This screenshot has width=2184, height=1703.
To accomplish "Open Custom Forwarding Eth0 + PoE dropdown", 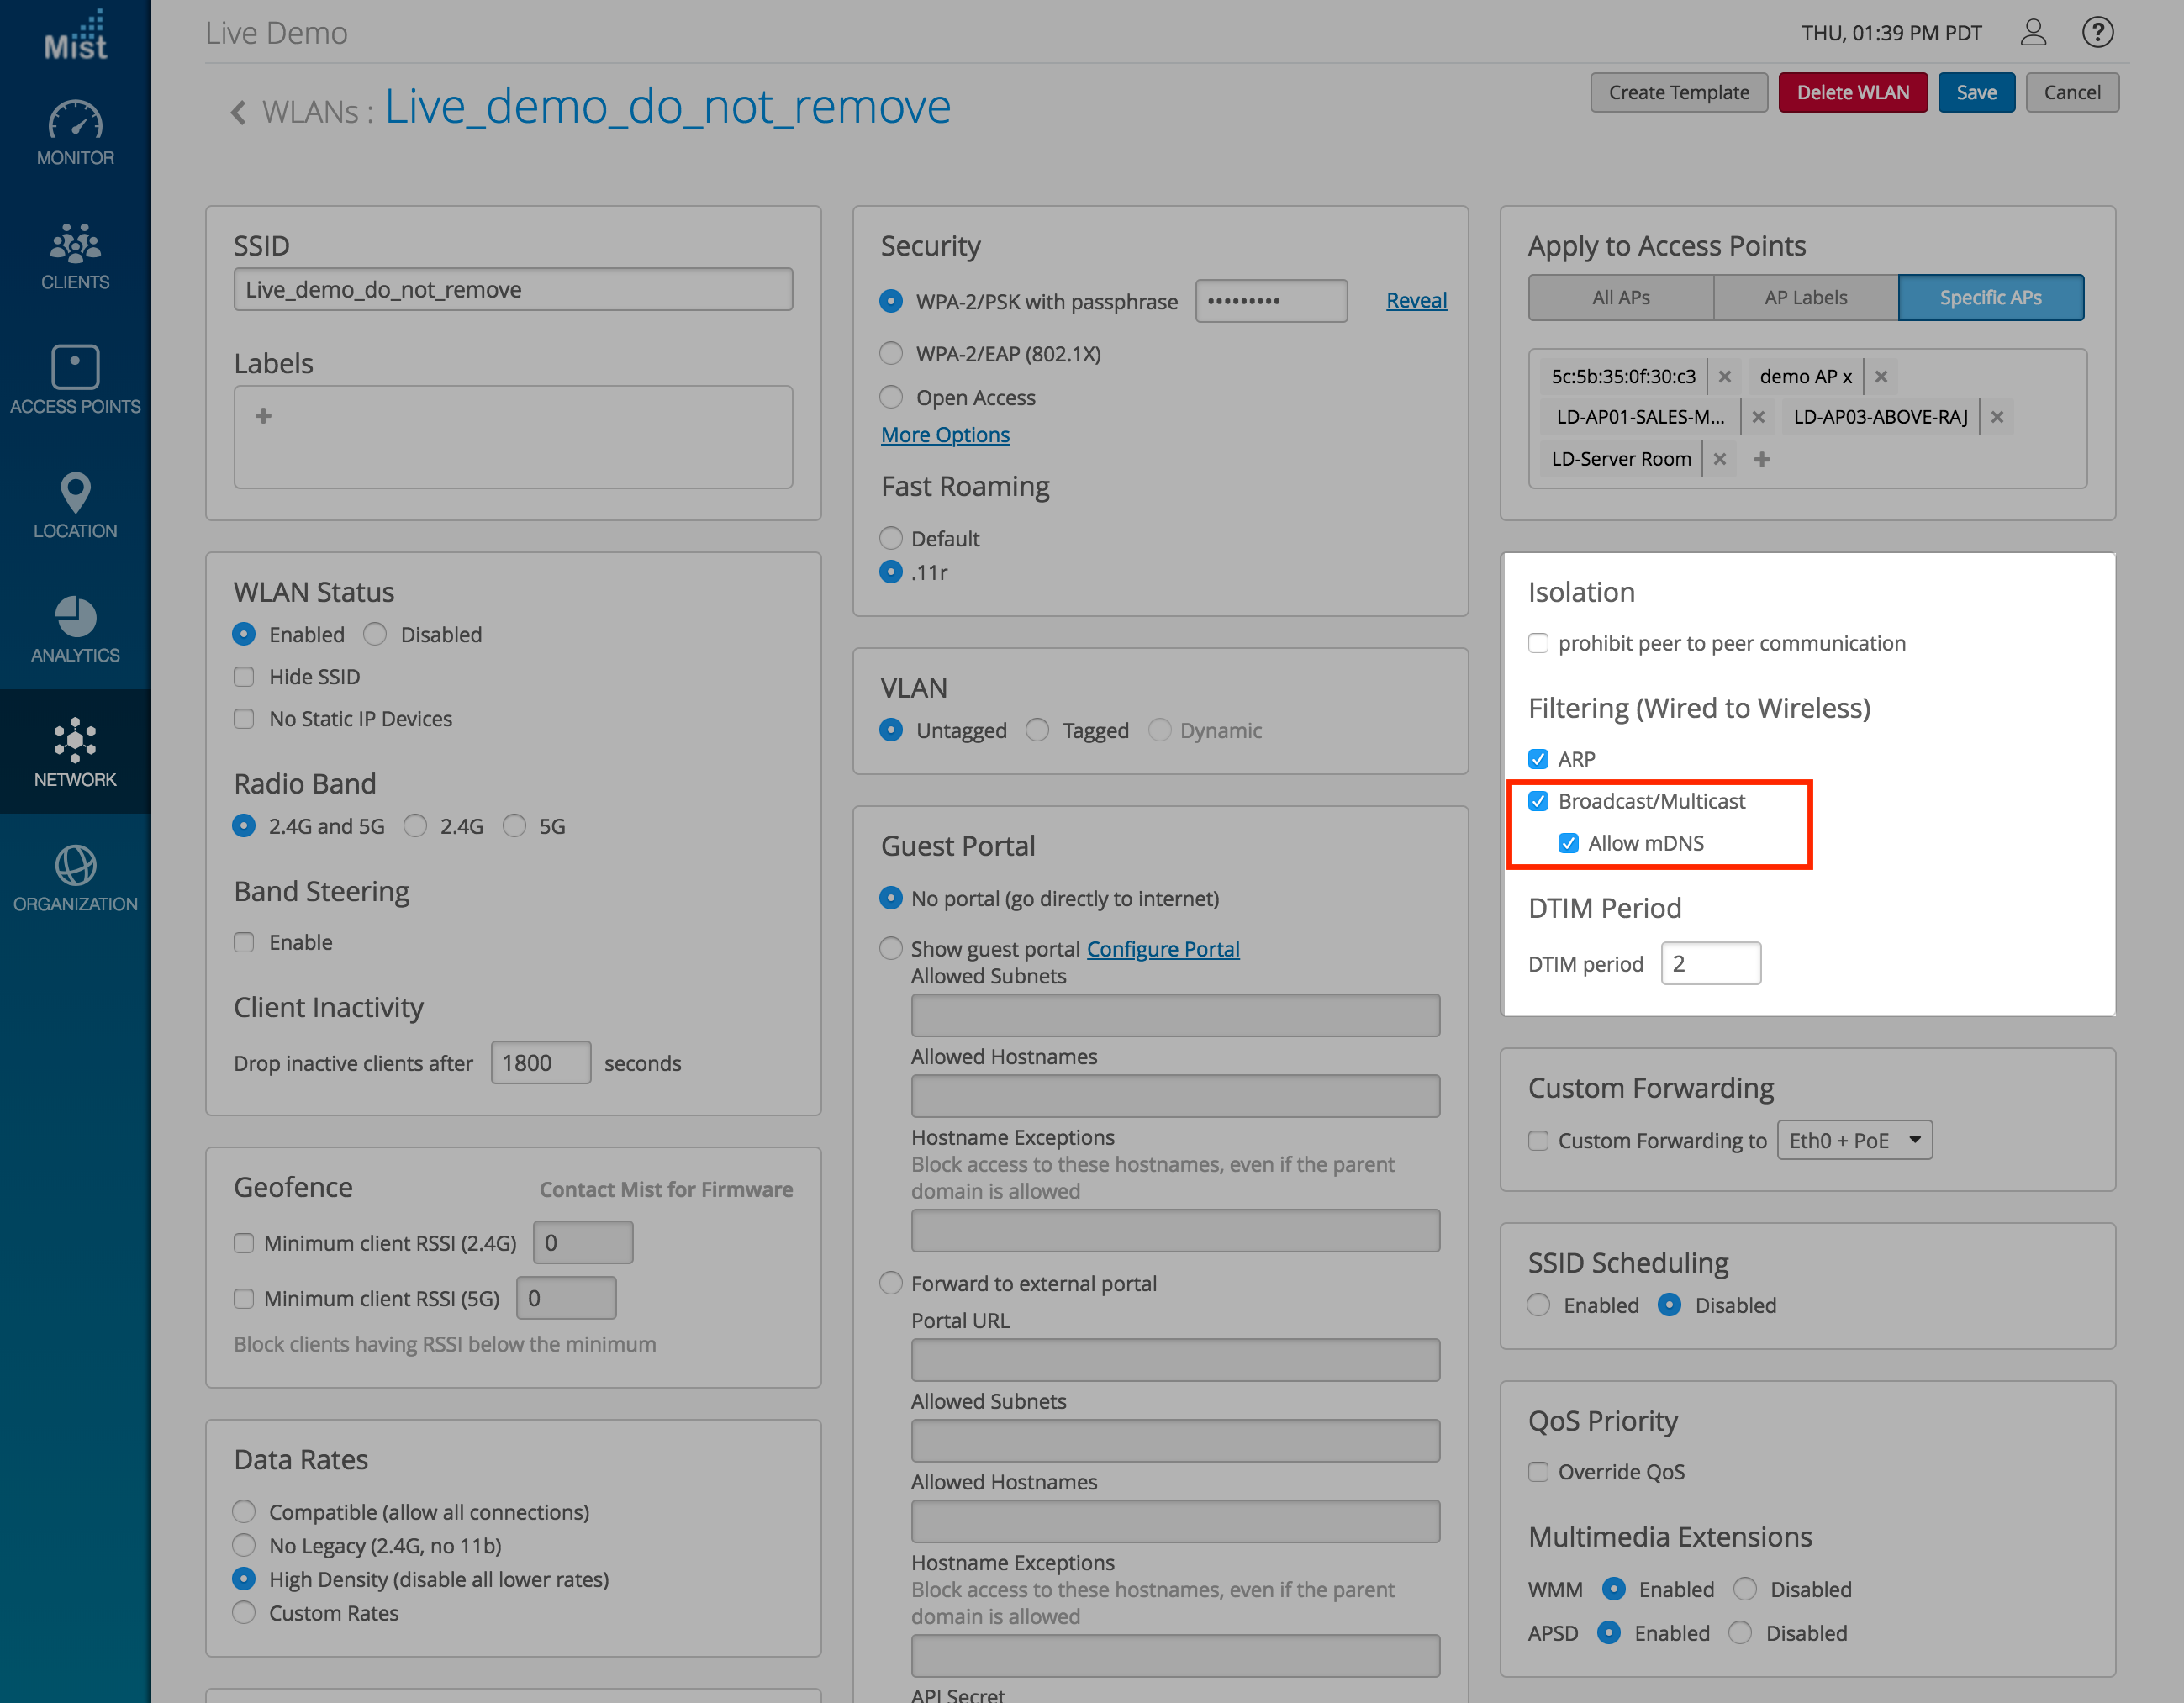I will (1854, 1140).
